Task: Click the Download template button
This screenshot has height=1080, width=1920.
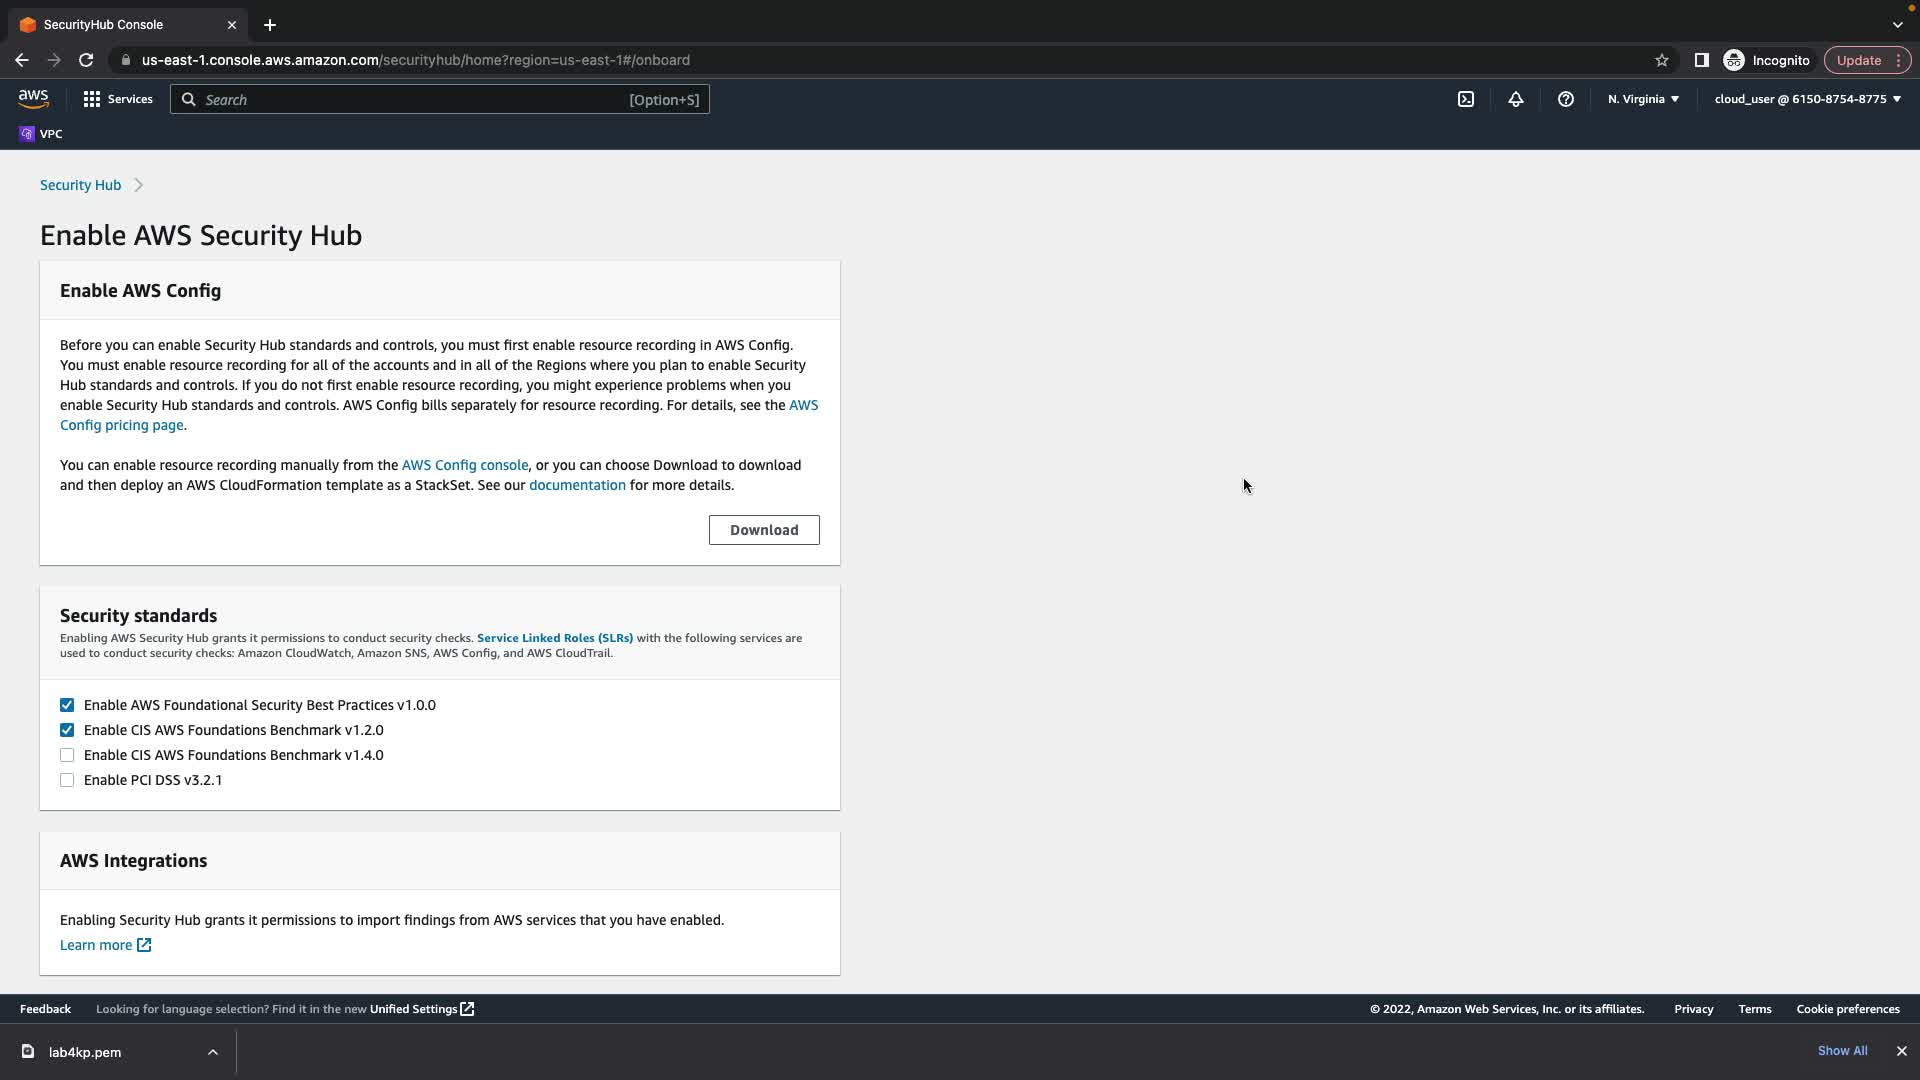Action: coord(764,530)
